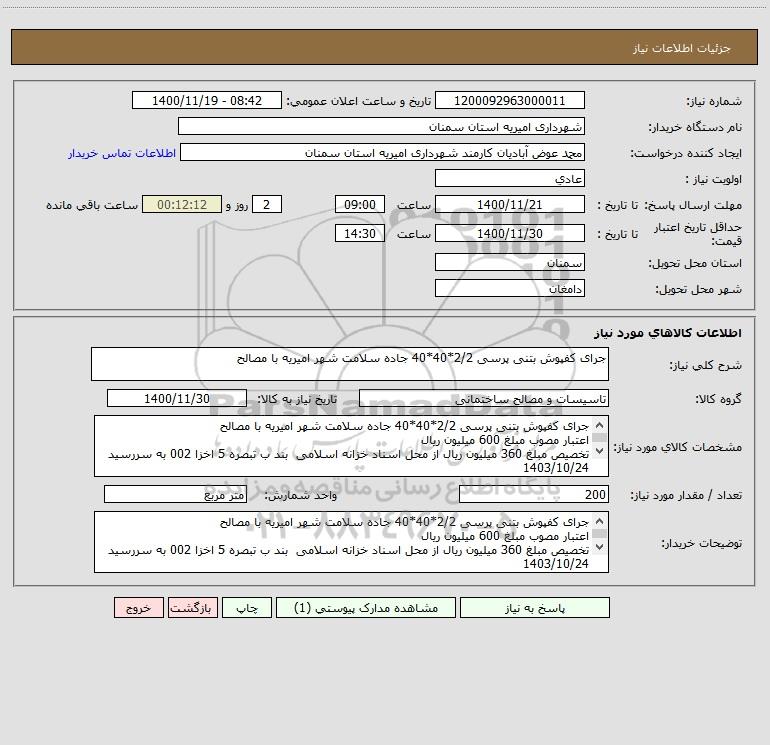The image size is (770, 745).
Task: Click the priority field 'عادی'
Action: 510,178
